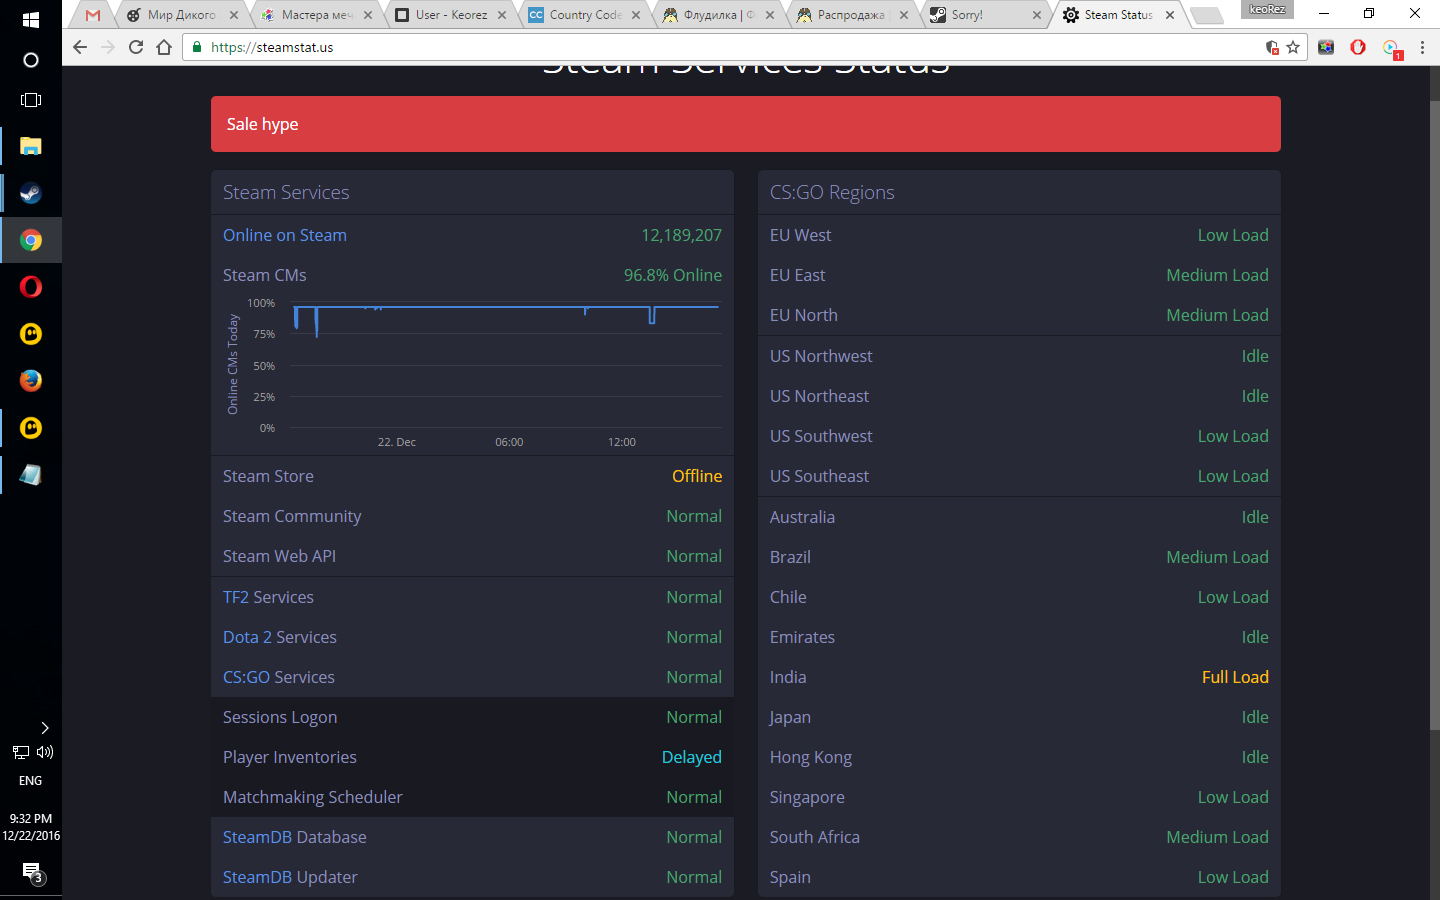Open a new browser tab
The height and width of the screenshot is (900, 1440).
pyautogui.click(x=1208, y=15)
